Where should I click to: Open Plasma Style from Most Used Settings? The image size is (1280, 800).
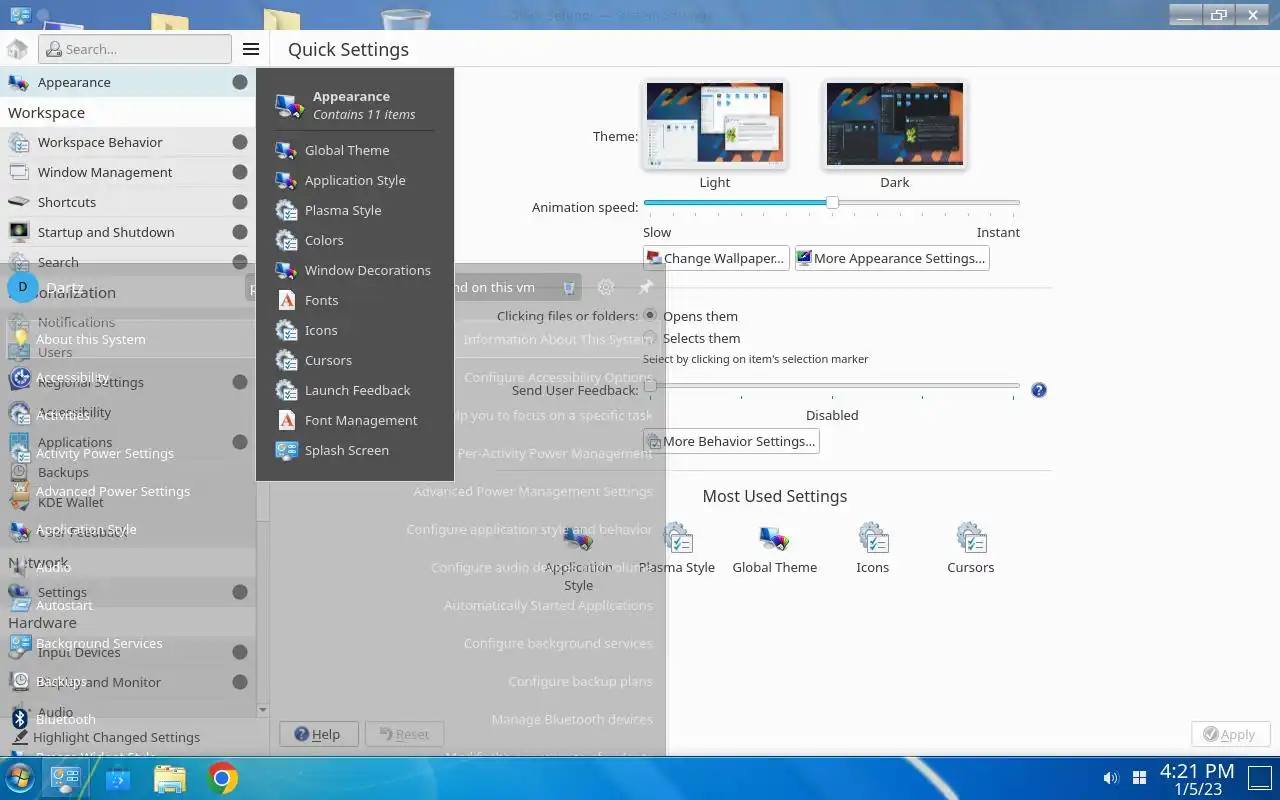[677, 549]
